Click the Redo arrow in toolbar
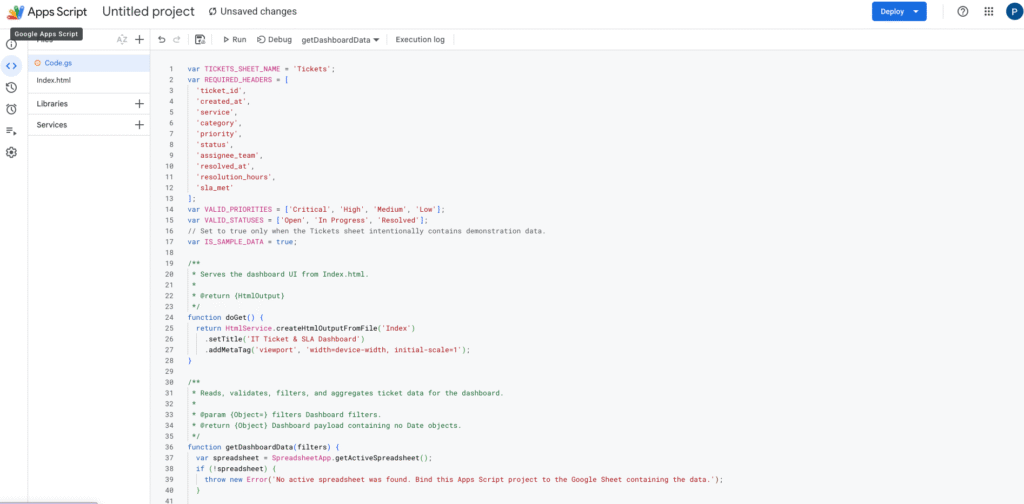Image resolution: width=1024 pixels, height=504 pixels. coord(176,40)
